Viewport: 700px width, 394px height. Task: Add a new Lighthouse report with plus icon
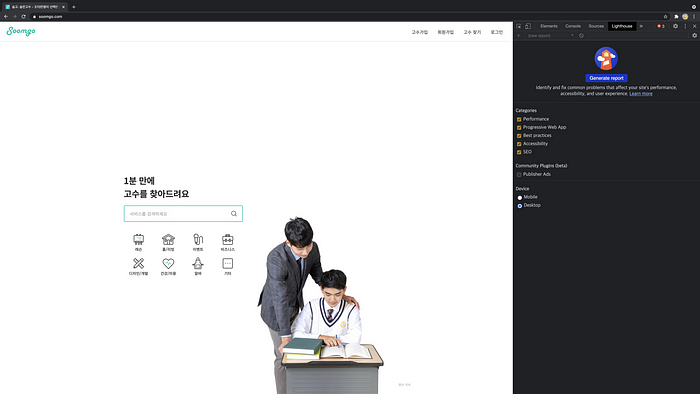pos(518,36)
